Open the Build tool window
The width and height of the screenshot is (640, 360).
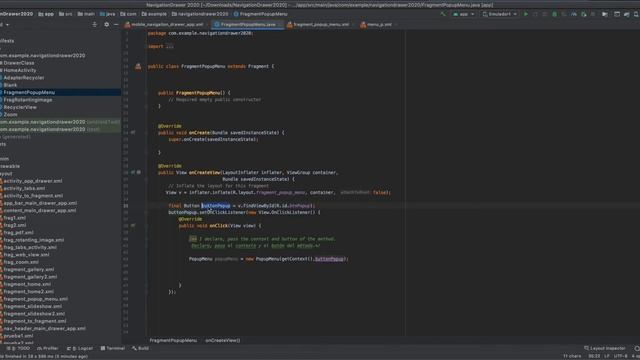(x=140, y=348)
